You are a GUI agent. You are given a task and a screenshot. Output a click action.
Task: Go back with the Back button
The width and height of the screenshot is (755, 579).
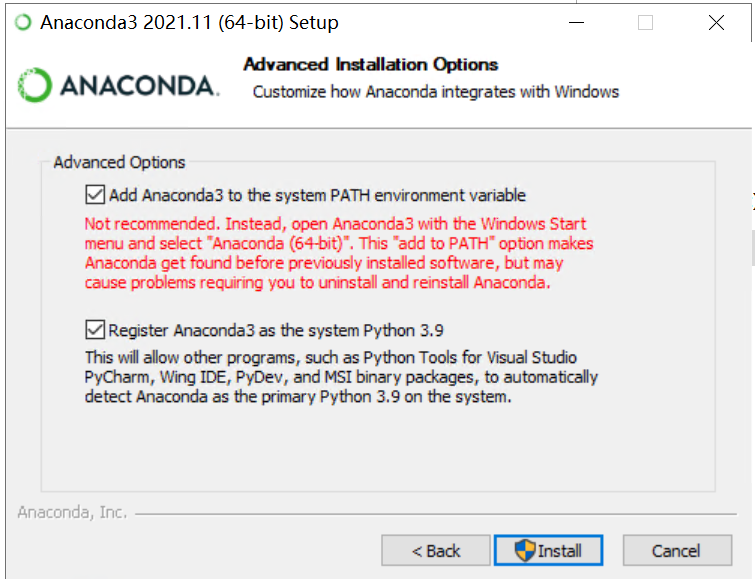436,550
